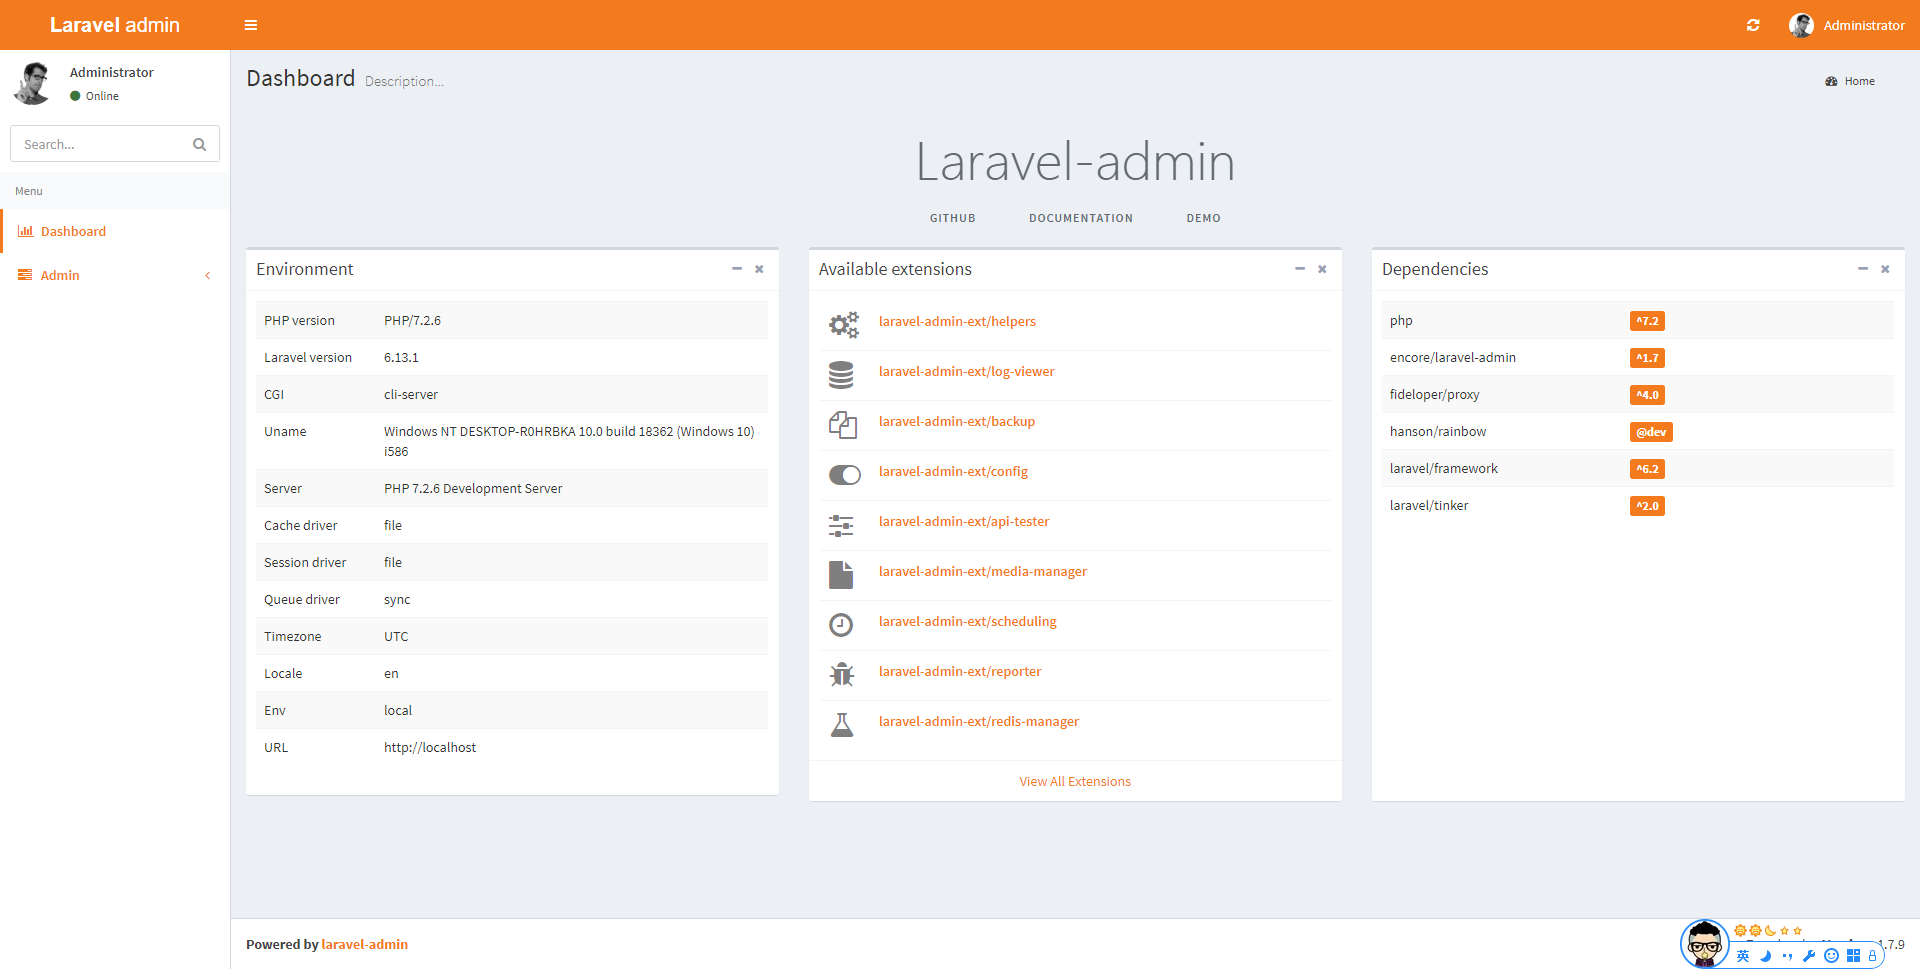Viewport: 1920px width, 969px height.
Task: Open the DOCUMENTATION link
Action: 1081,218
